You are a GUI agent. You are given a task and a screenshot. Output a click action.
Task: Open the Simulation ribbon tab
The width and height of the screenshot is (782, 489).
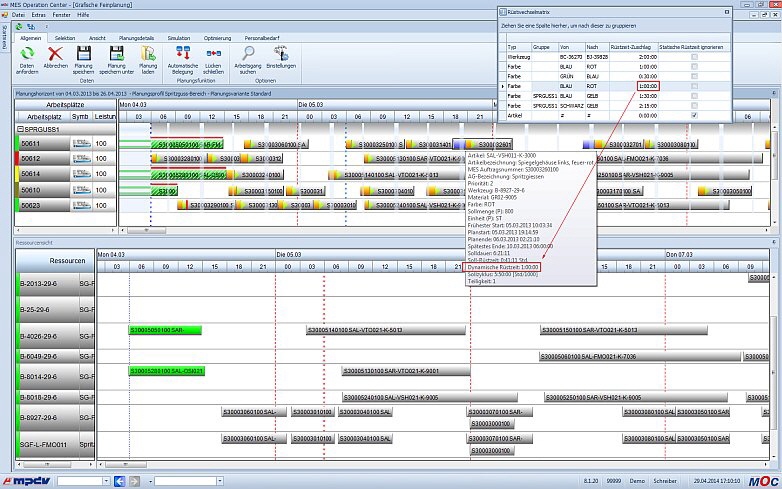(x=179, y=38)
